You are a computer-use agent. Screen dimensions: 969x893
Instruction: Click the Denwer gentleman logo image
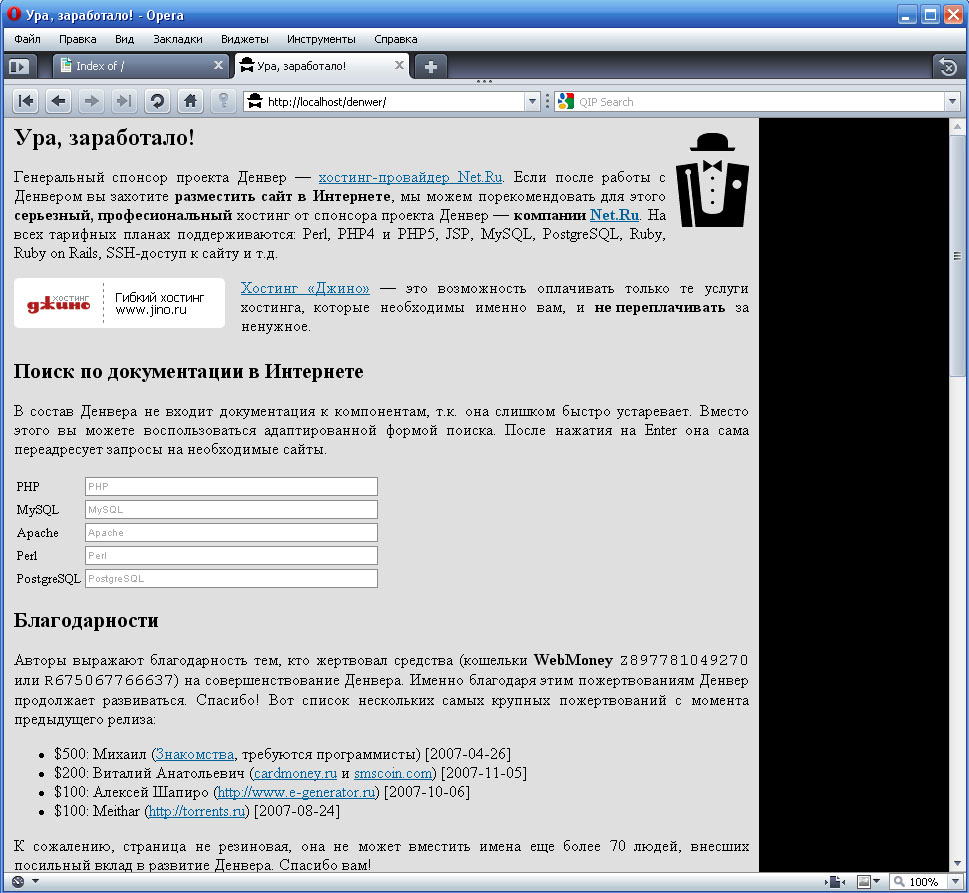pyautogui.click(x=712, y=180)
